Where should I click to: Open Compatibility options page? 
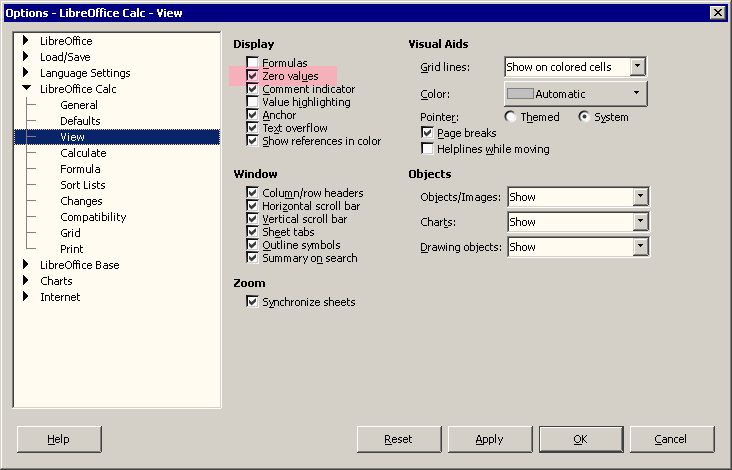[93, 217]
